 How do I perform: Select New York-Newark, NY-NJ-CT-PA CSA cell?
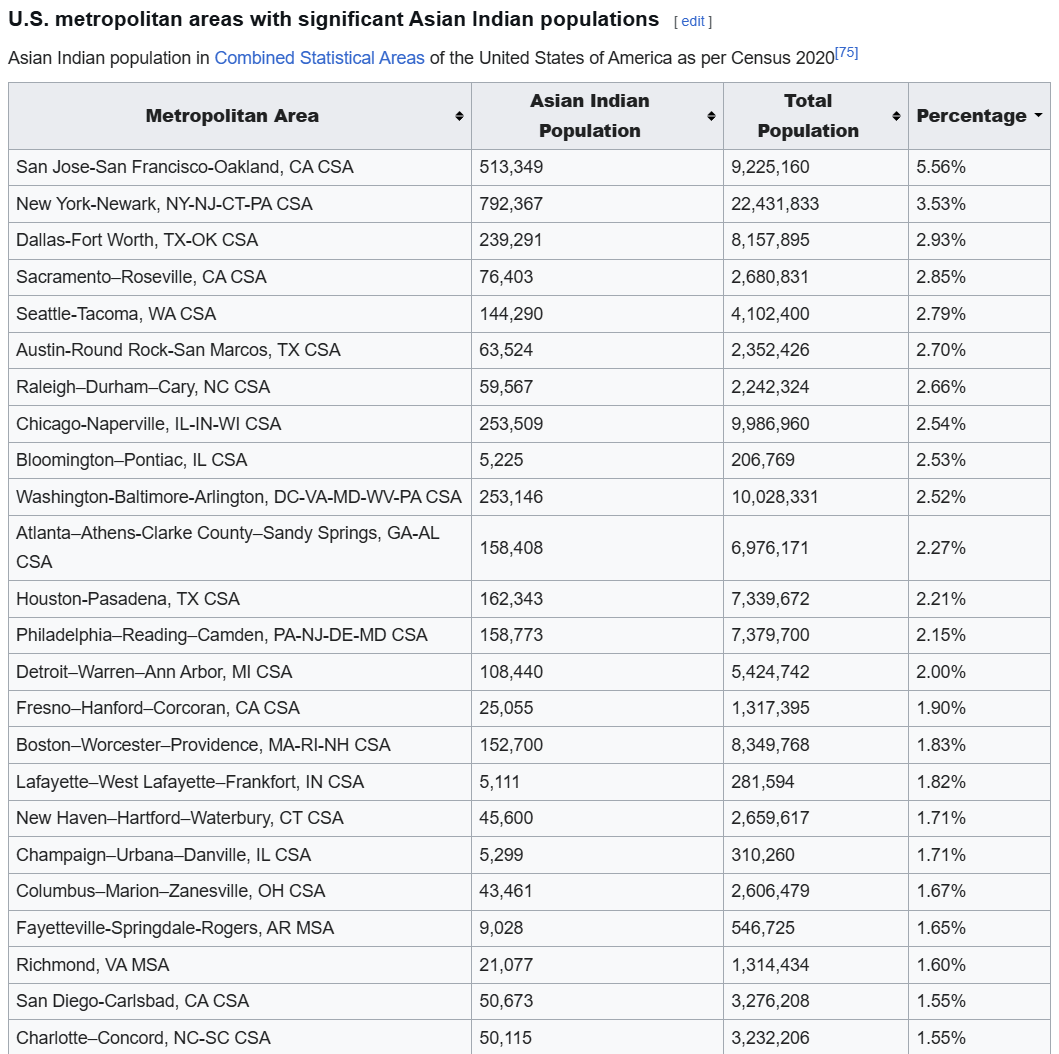[x=240, y=204]
